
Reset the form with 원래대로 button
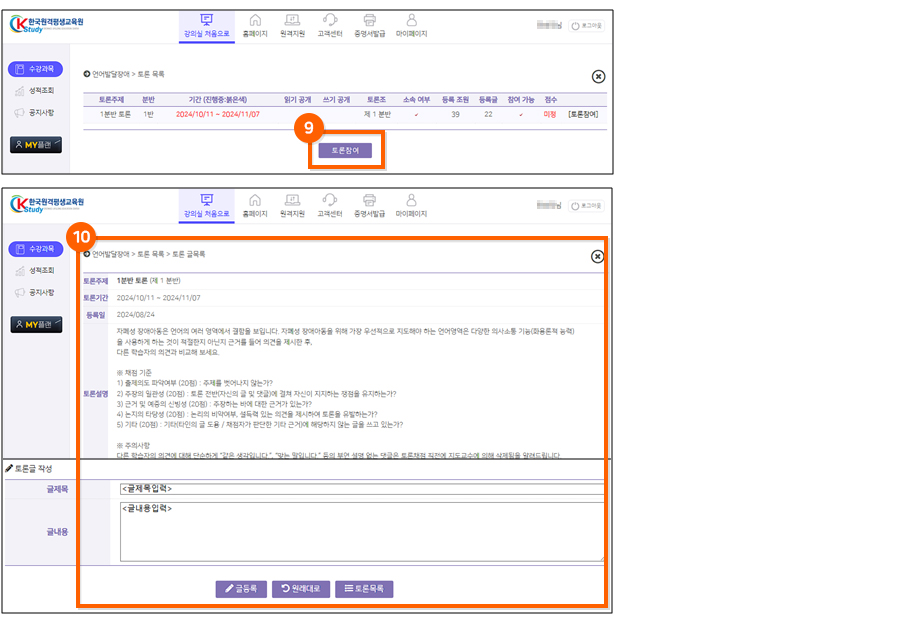click(x=300, y=589)
